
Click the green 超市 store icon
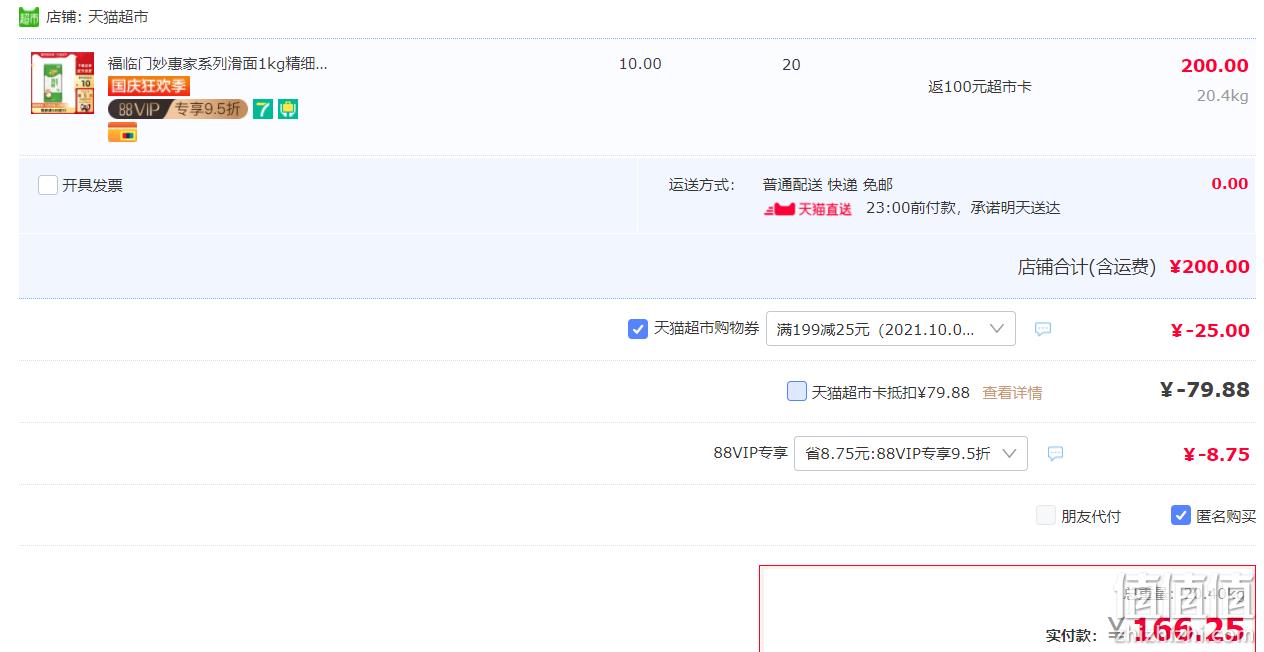[x=29, y=17]
